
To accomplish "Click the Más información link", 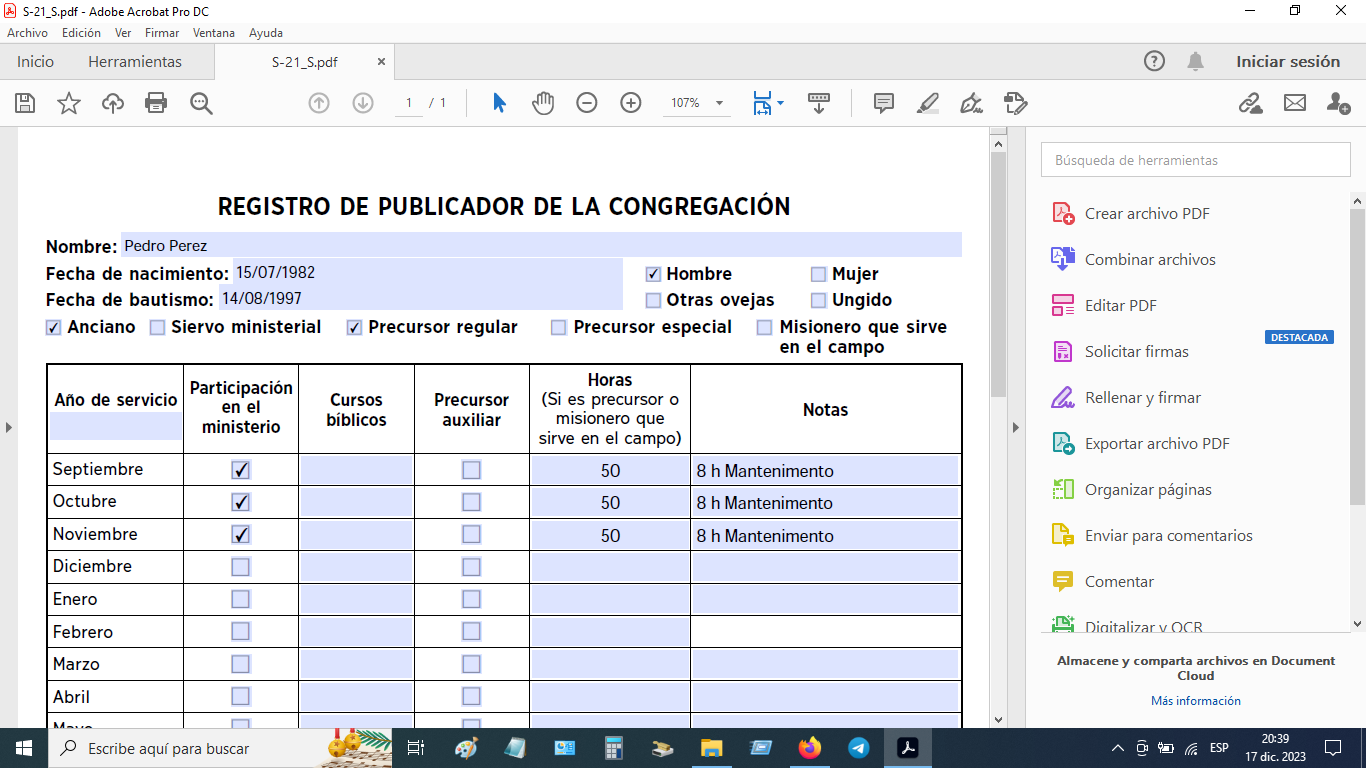I will coord(1195,701).
